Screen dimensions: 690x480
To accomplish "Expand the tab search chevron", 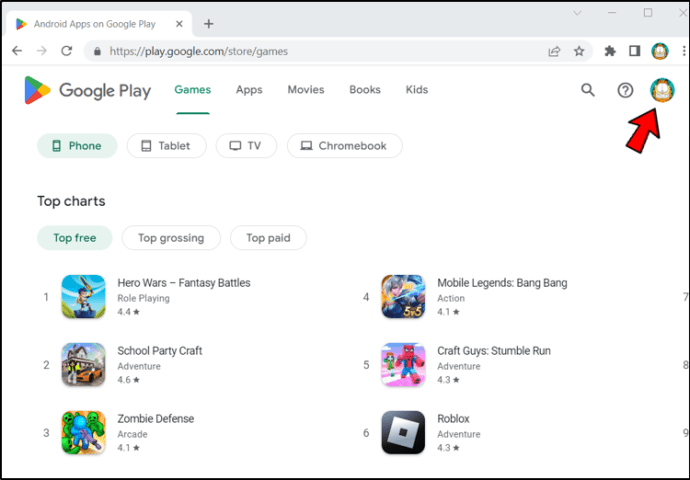I will tap(577, 13).
